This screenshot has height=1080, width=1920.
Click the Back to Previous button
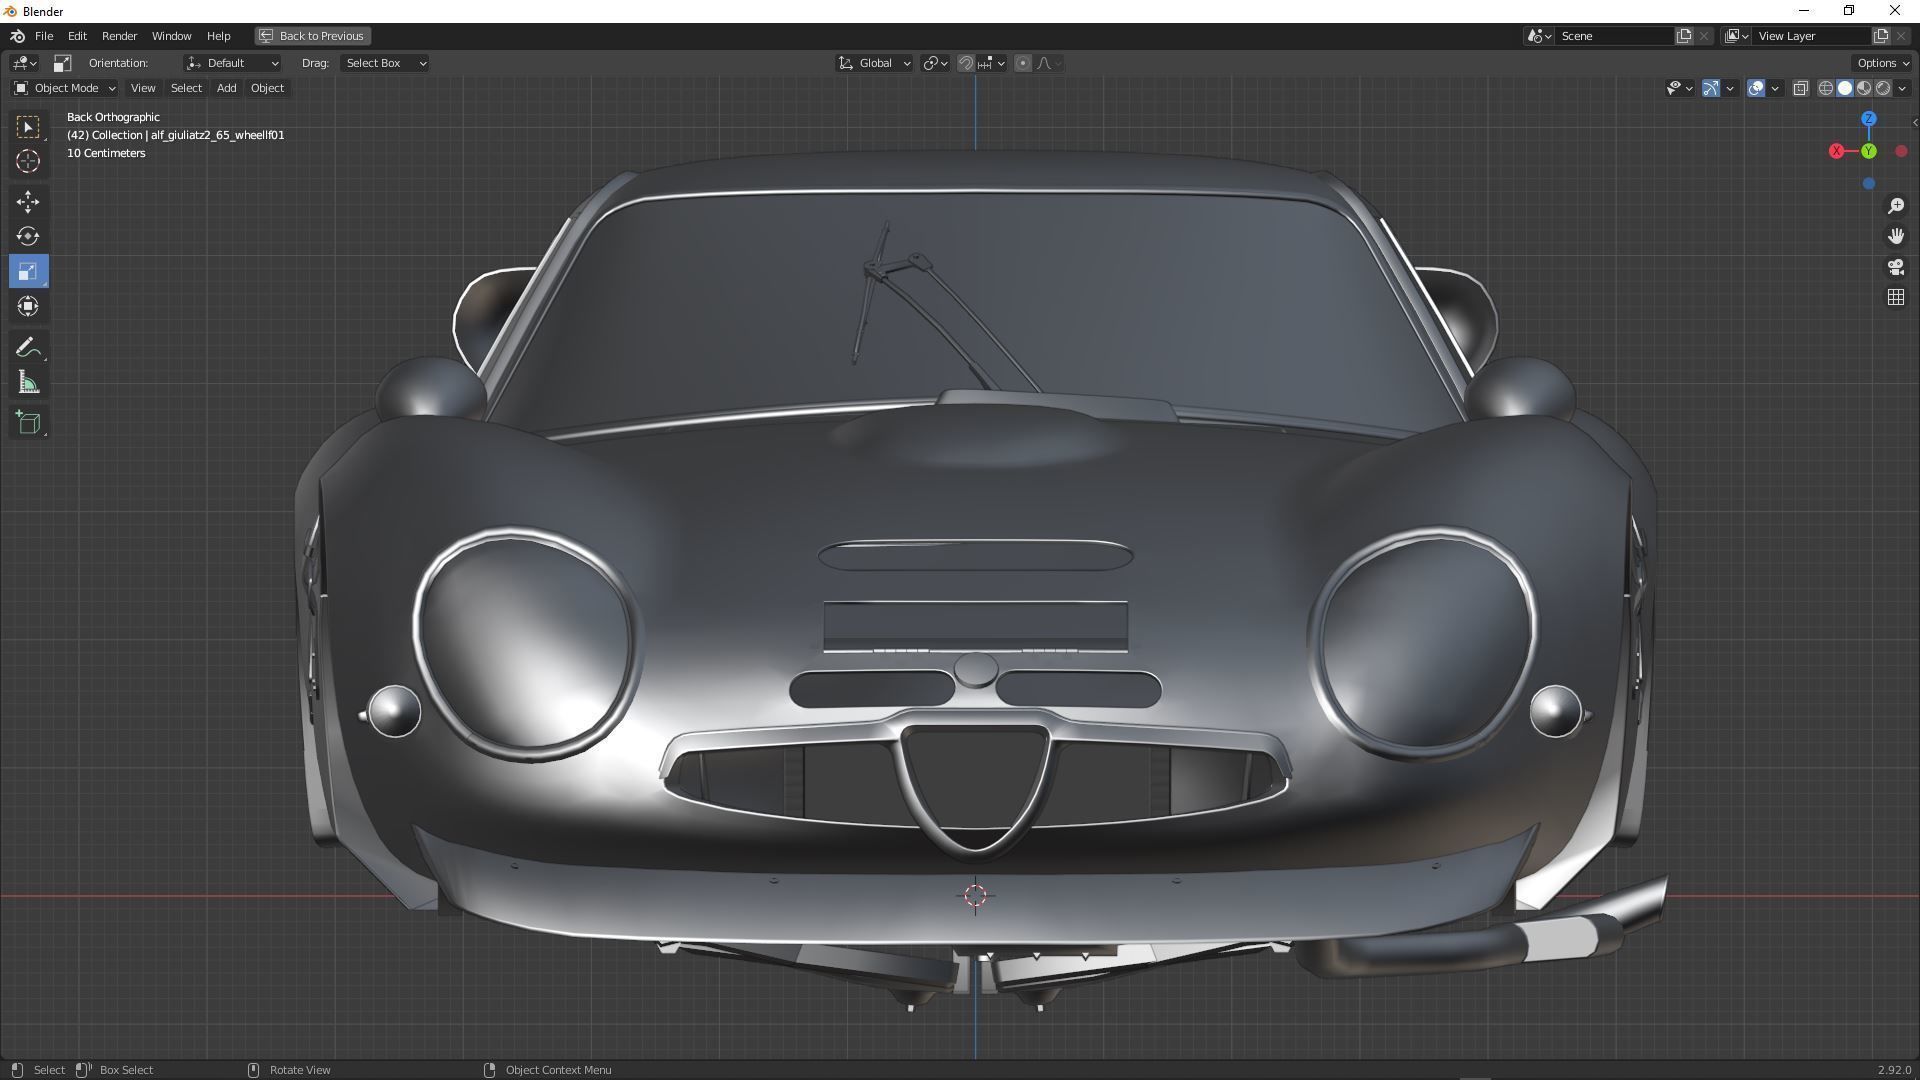(x=312, y=36)
